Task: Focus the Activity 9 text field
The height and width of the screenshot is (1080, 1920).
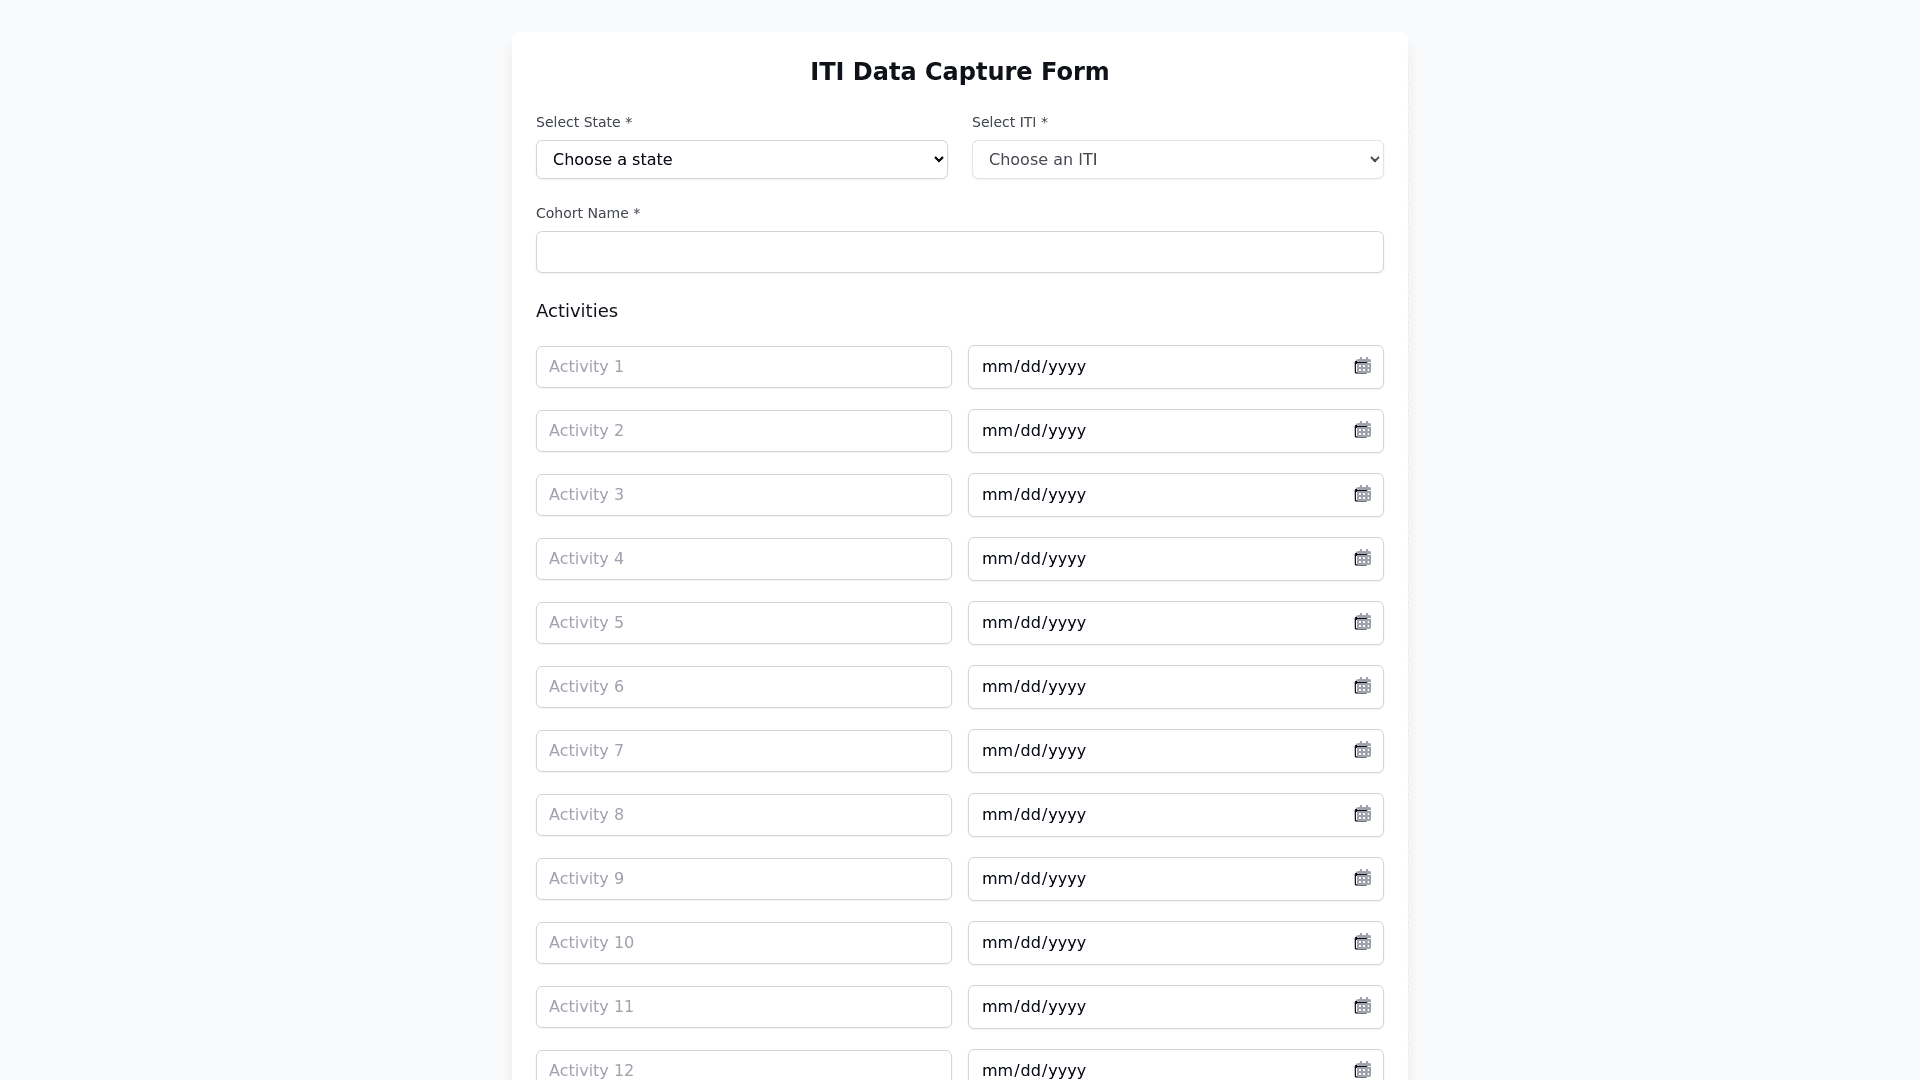Action: click(x=743, y=879)
